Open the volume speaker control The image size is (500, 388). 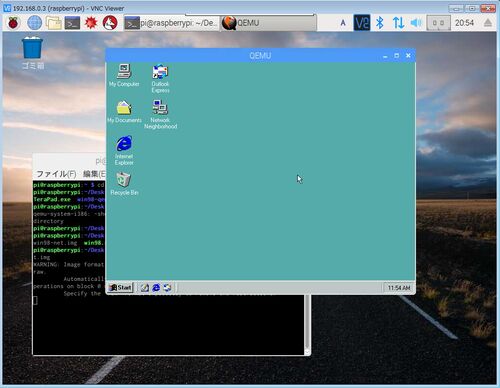coord(416,23)
